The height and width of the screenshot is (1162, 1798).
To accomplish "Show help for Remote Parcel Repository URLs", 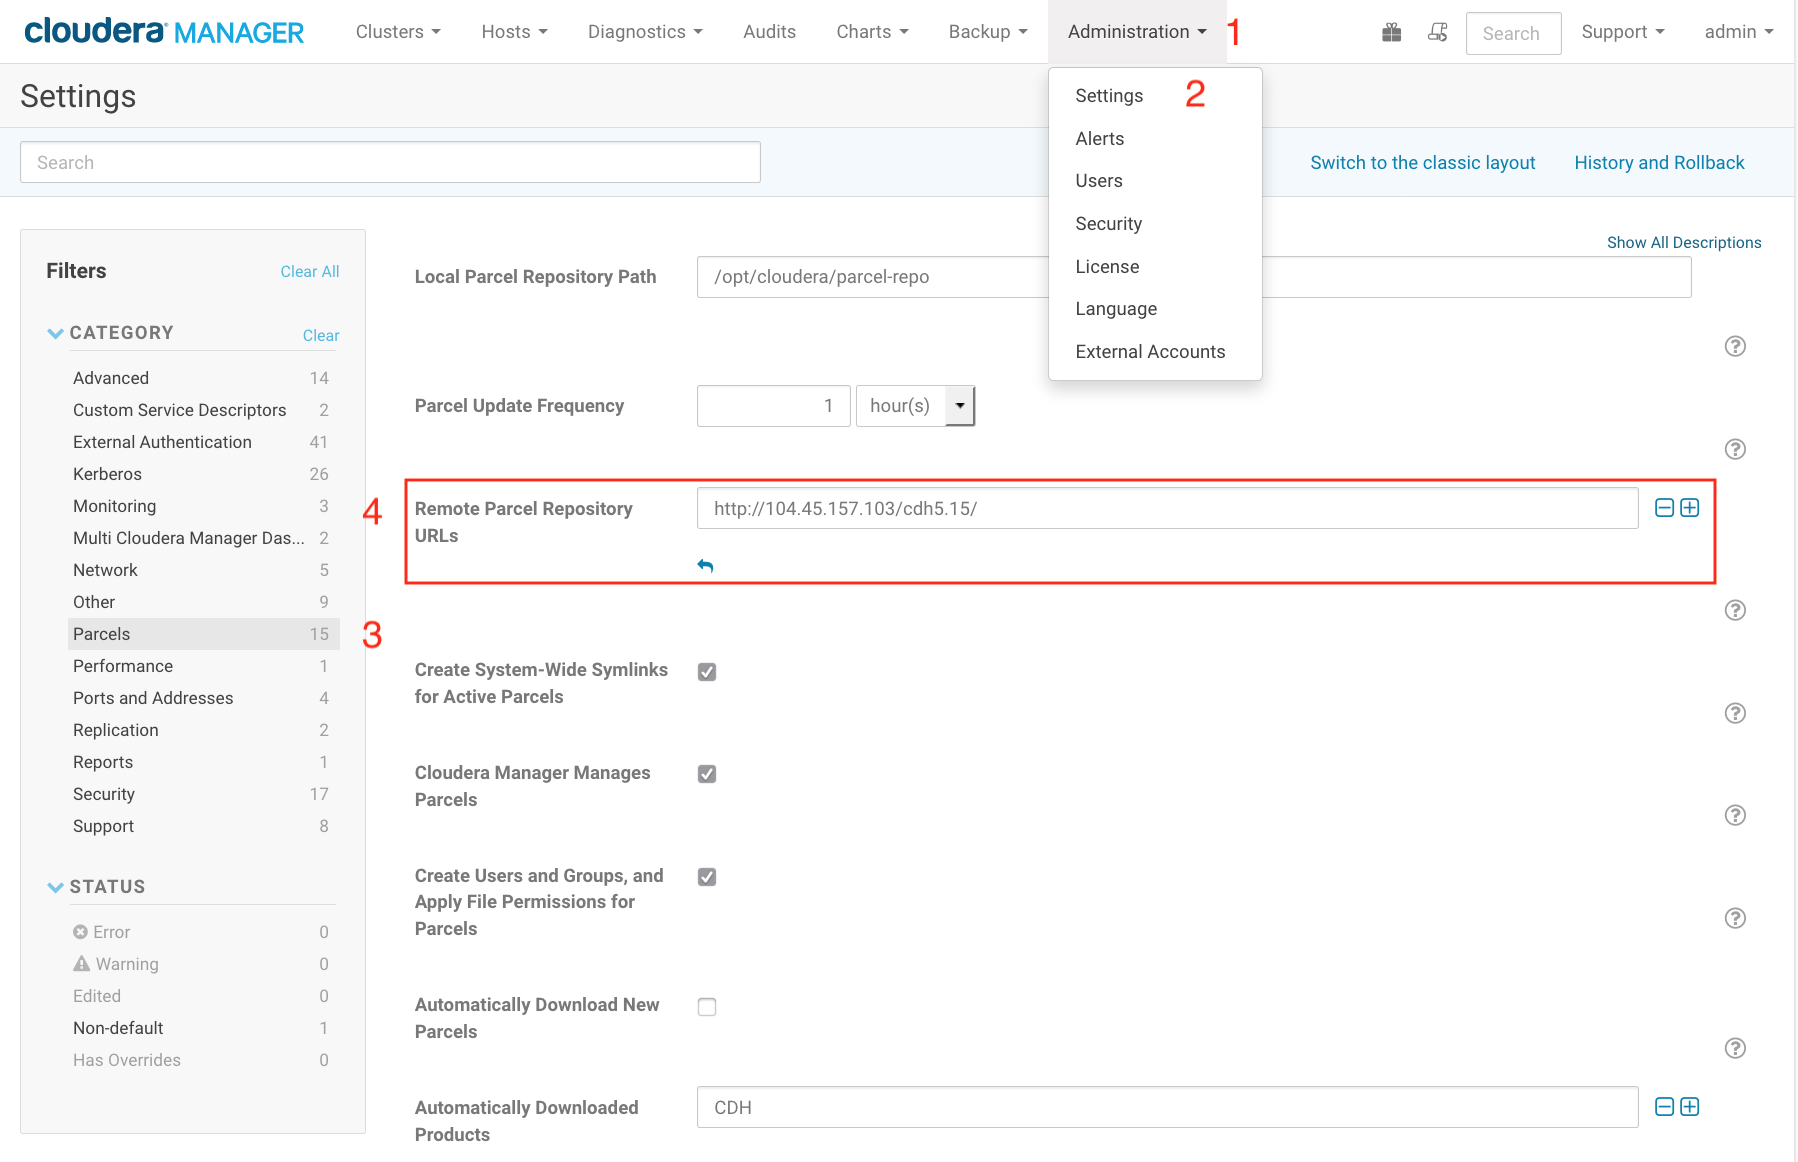I will pos(1735,610).
